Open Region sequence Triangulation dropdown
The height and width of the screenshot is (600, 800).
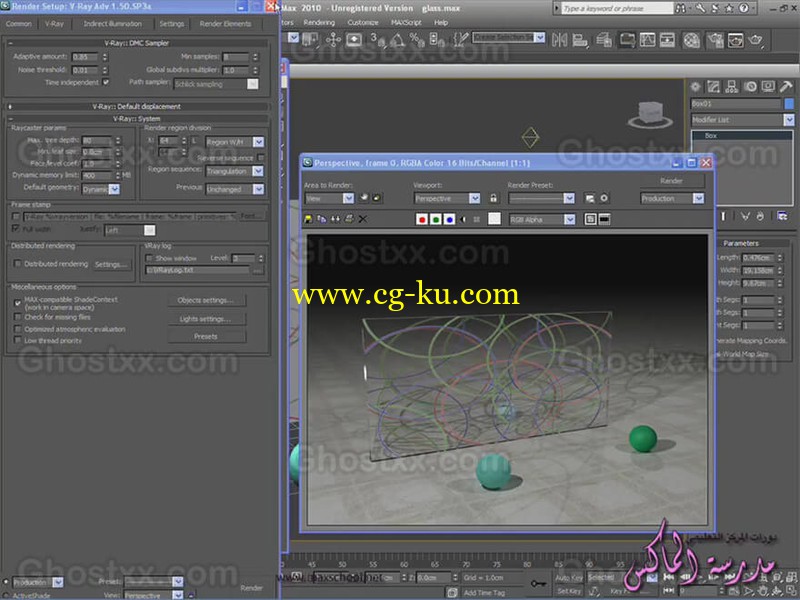pos(235,171)
